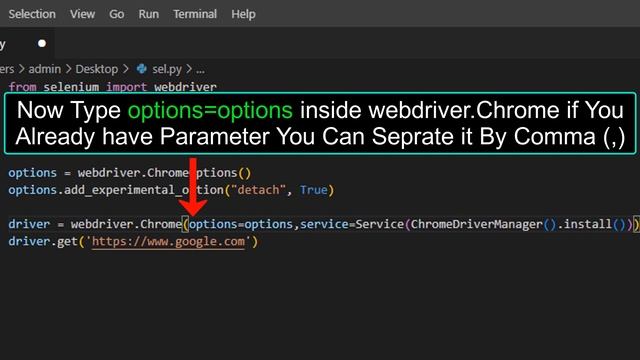Click the 'driver' variable on the webdriver.Chrome line

(x=29, y=224)
